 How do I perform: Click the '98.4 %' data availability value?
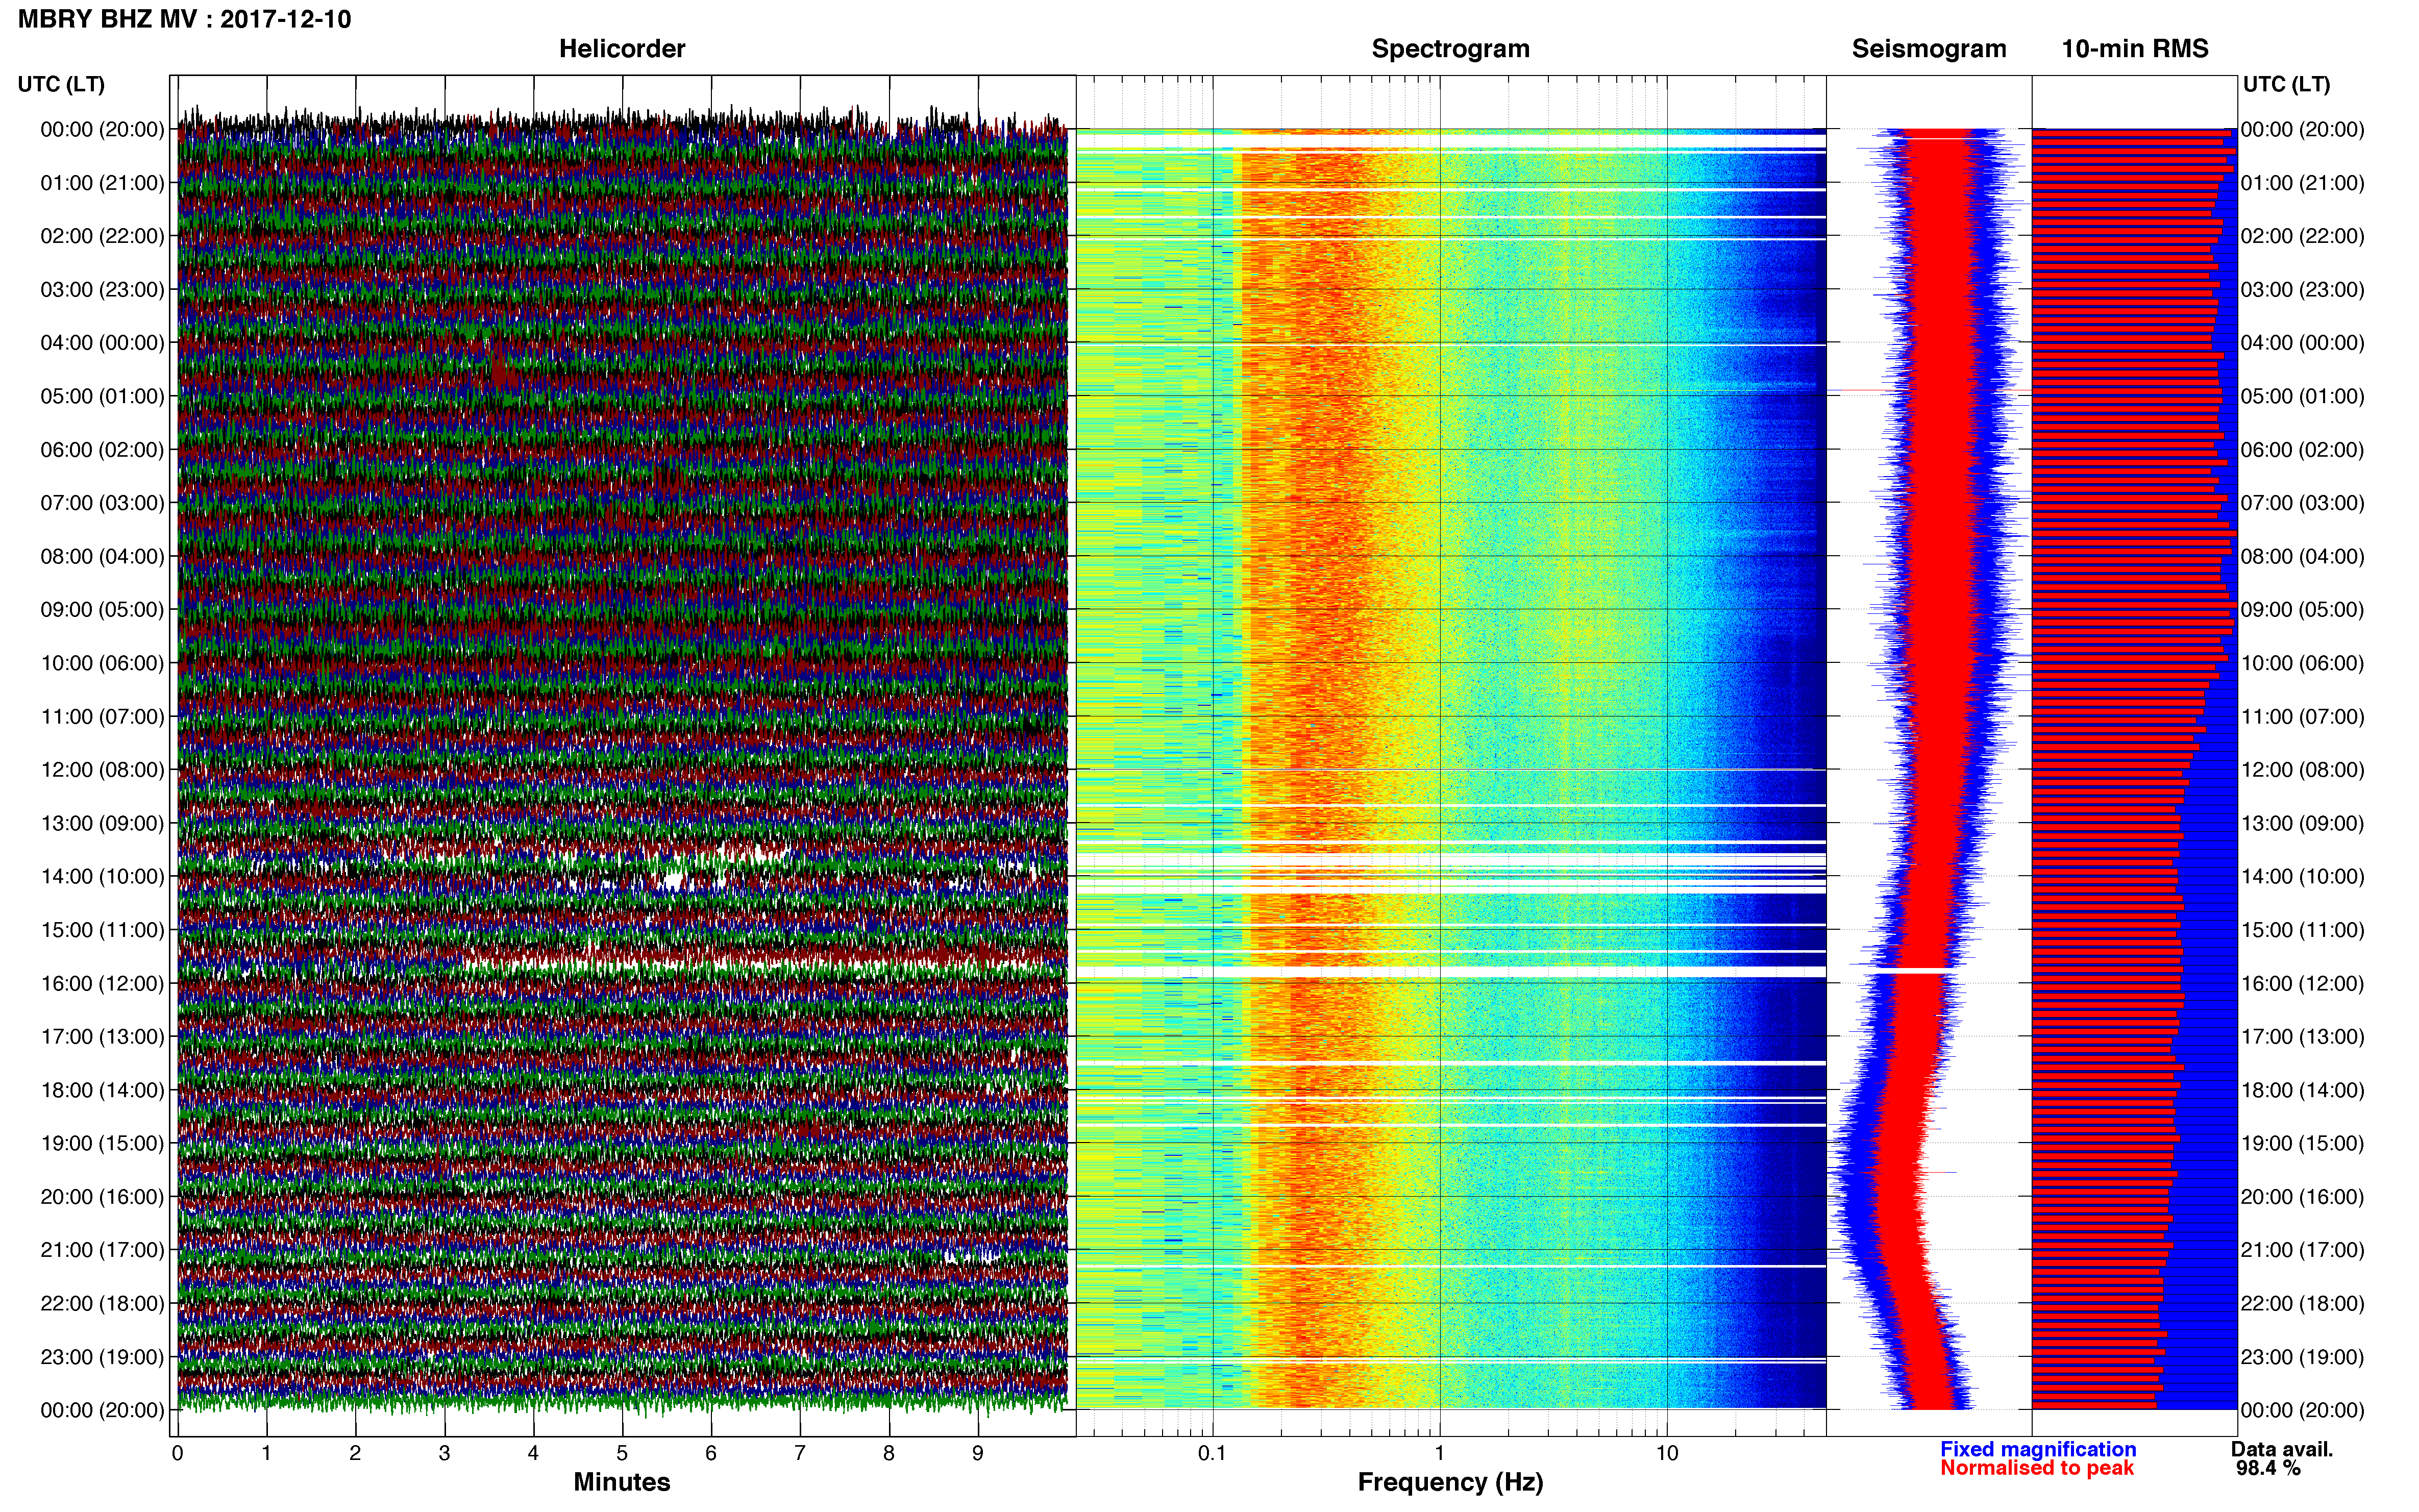(2269, 1468)
